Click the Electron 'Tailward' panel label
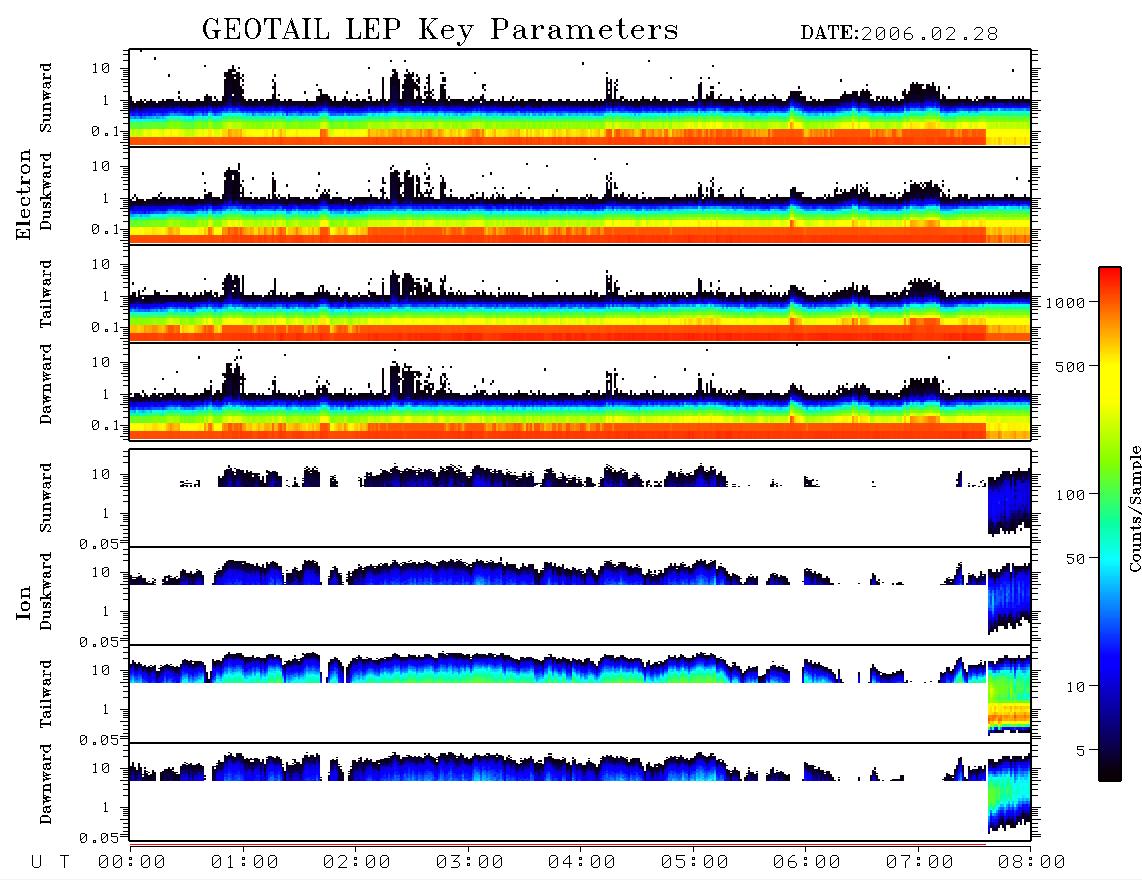 click(46, 294)
